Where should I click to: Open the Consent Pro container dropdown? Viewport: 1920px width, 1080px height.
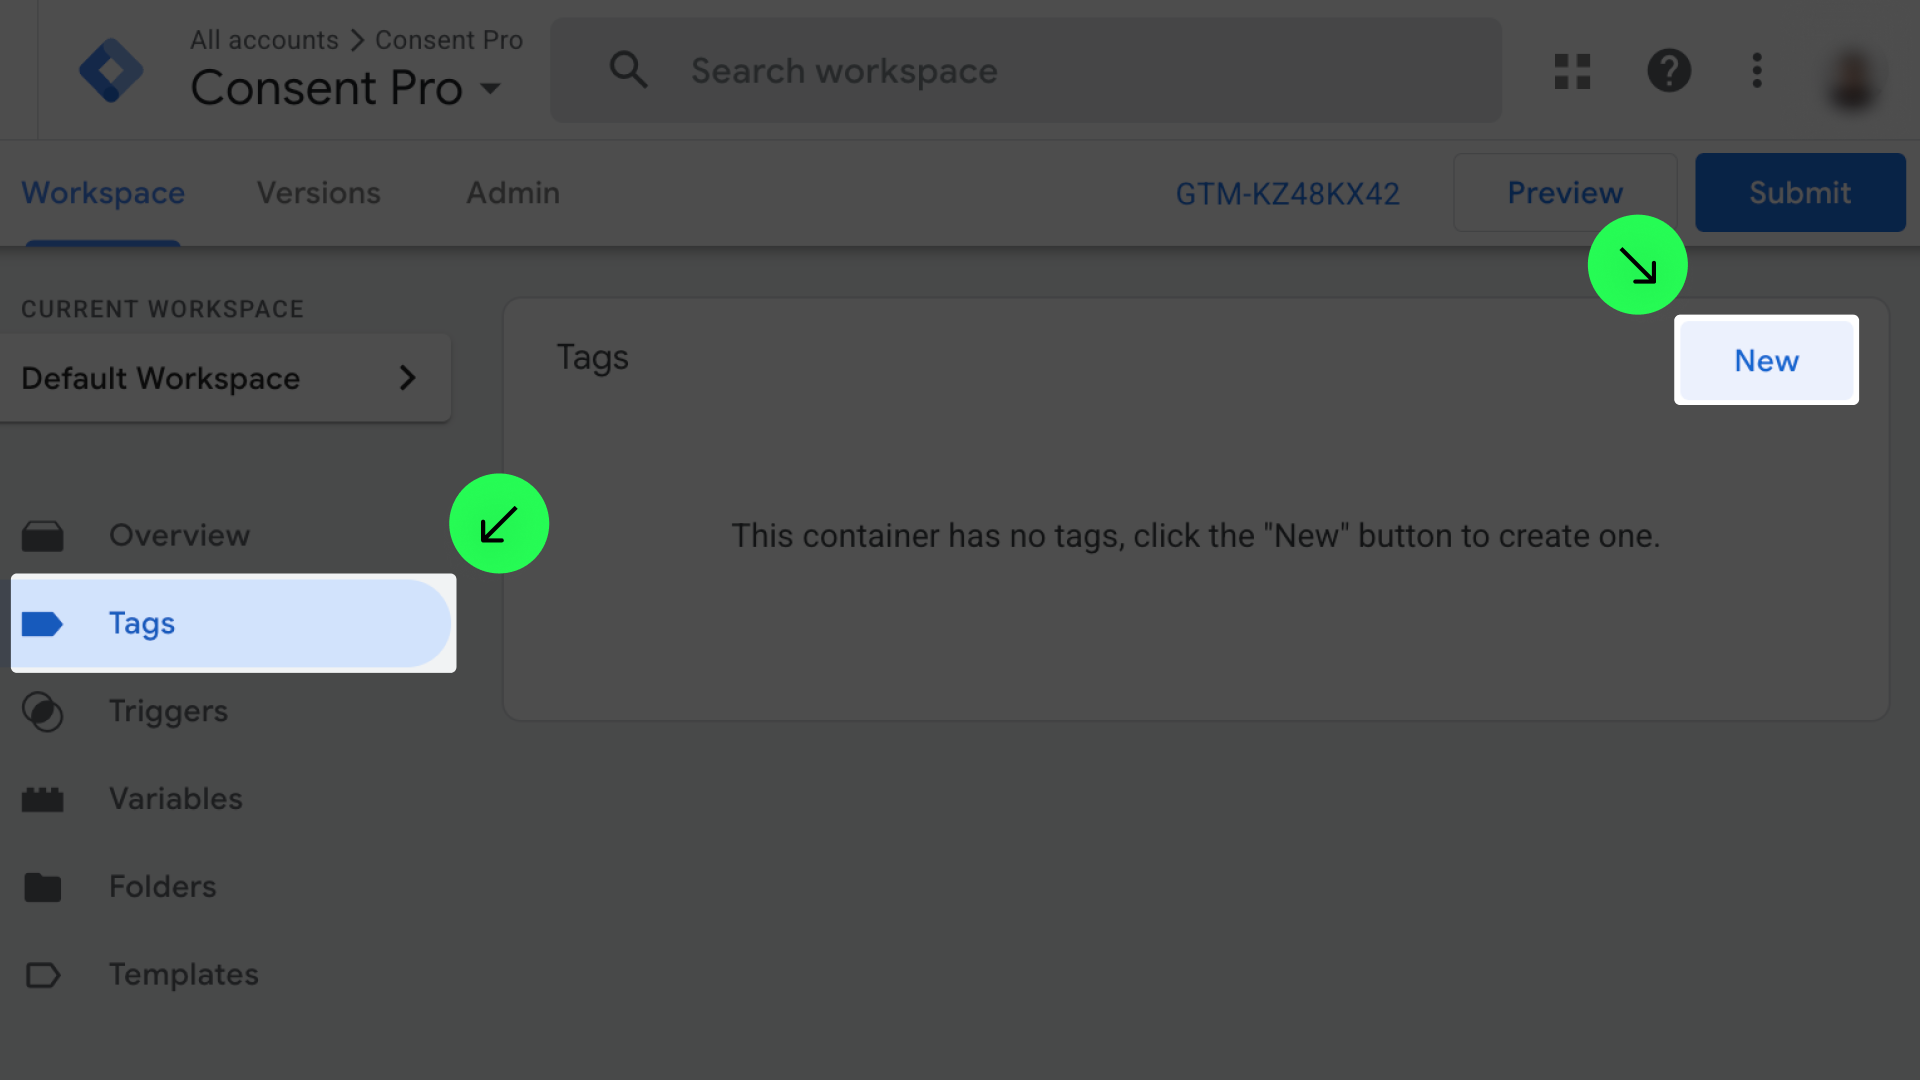coord(491,88)
